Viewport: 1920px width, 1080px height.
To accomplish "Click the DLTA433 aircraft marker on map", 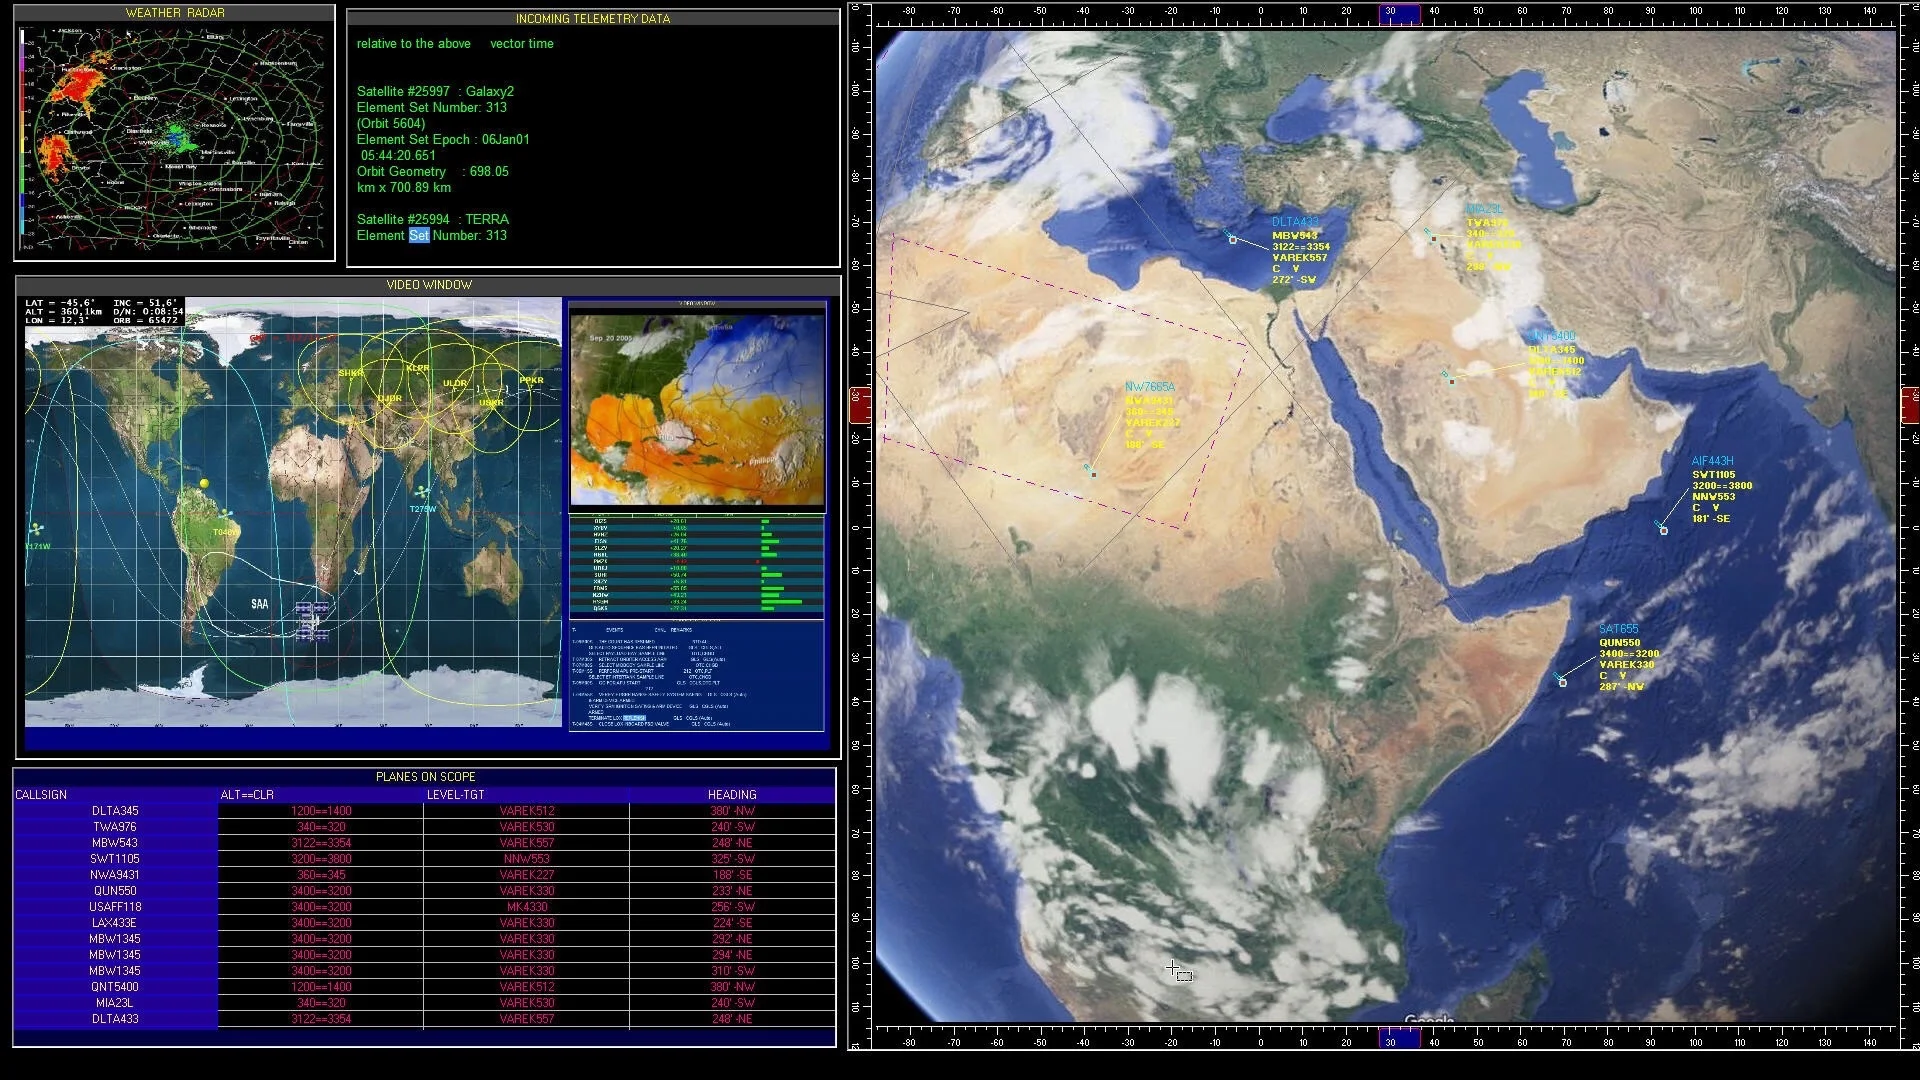I will (x=1233, y=240).
